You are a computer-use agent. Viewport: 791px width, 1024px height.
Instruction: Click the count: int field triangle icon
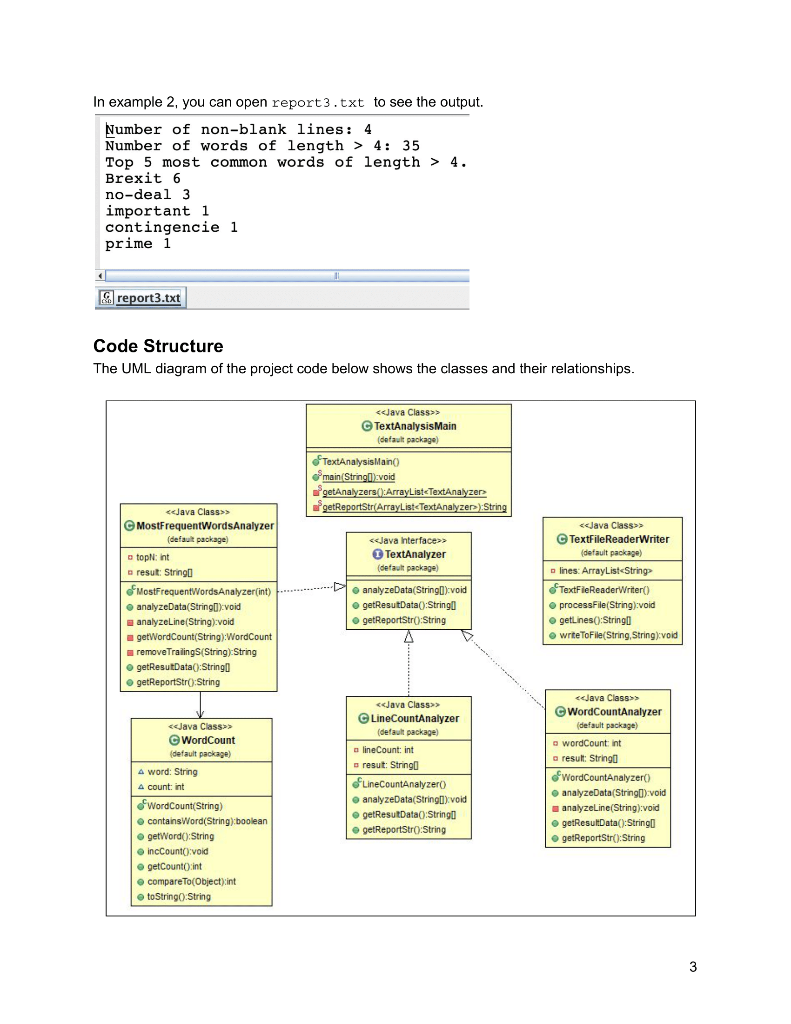click(x=141, y=787)
